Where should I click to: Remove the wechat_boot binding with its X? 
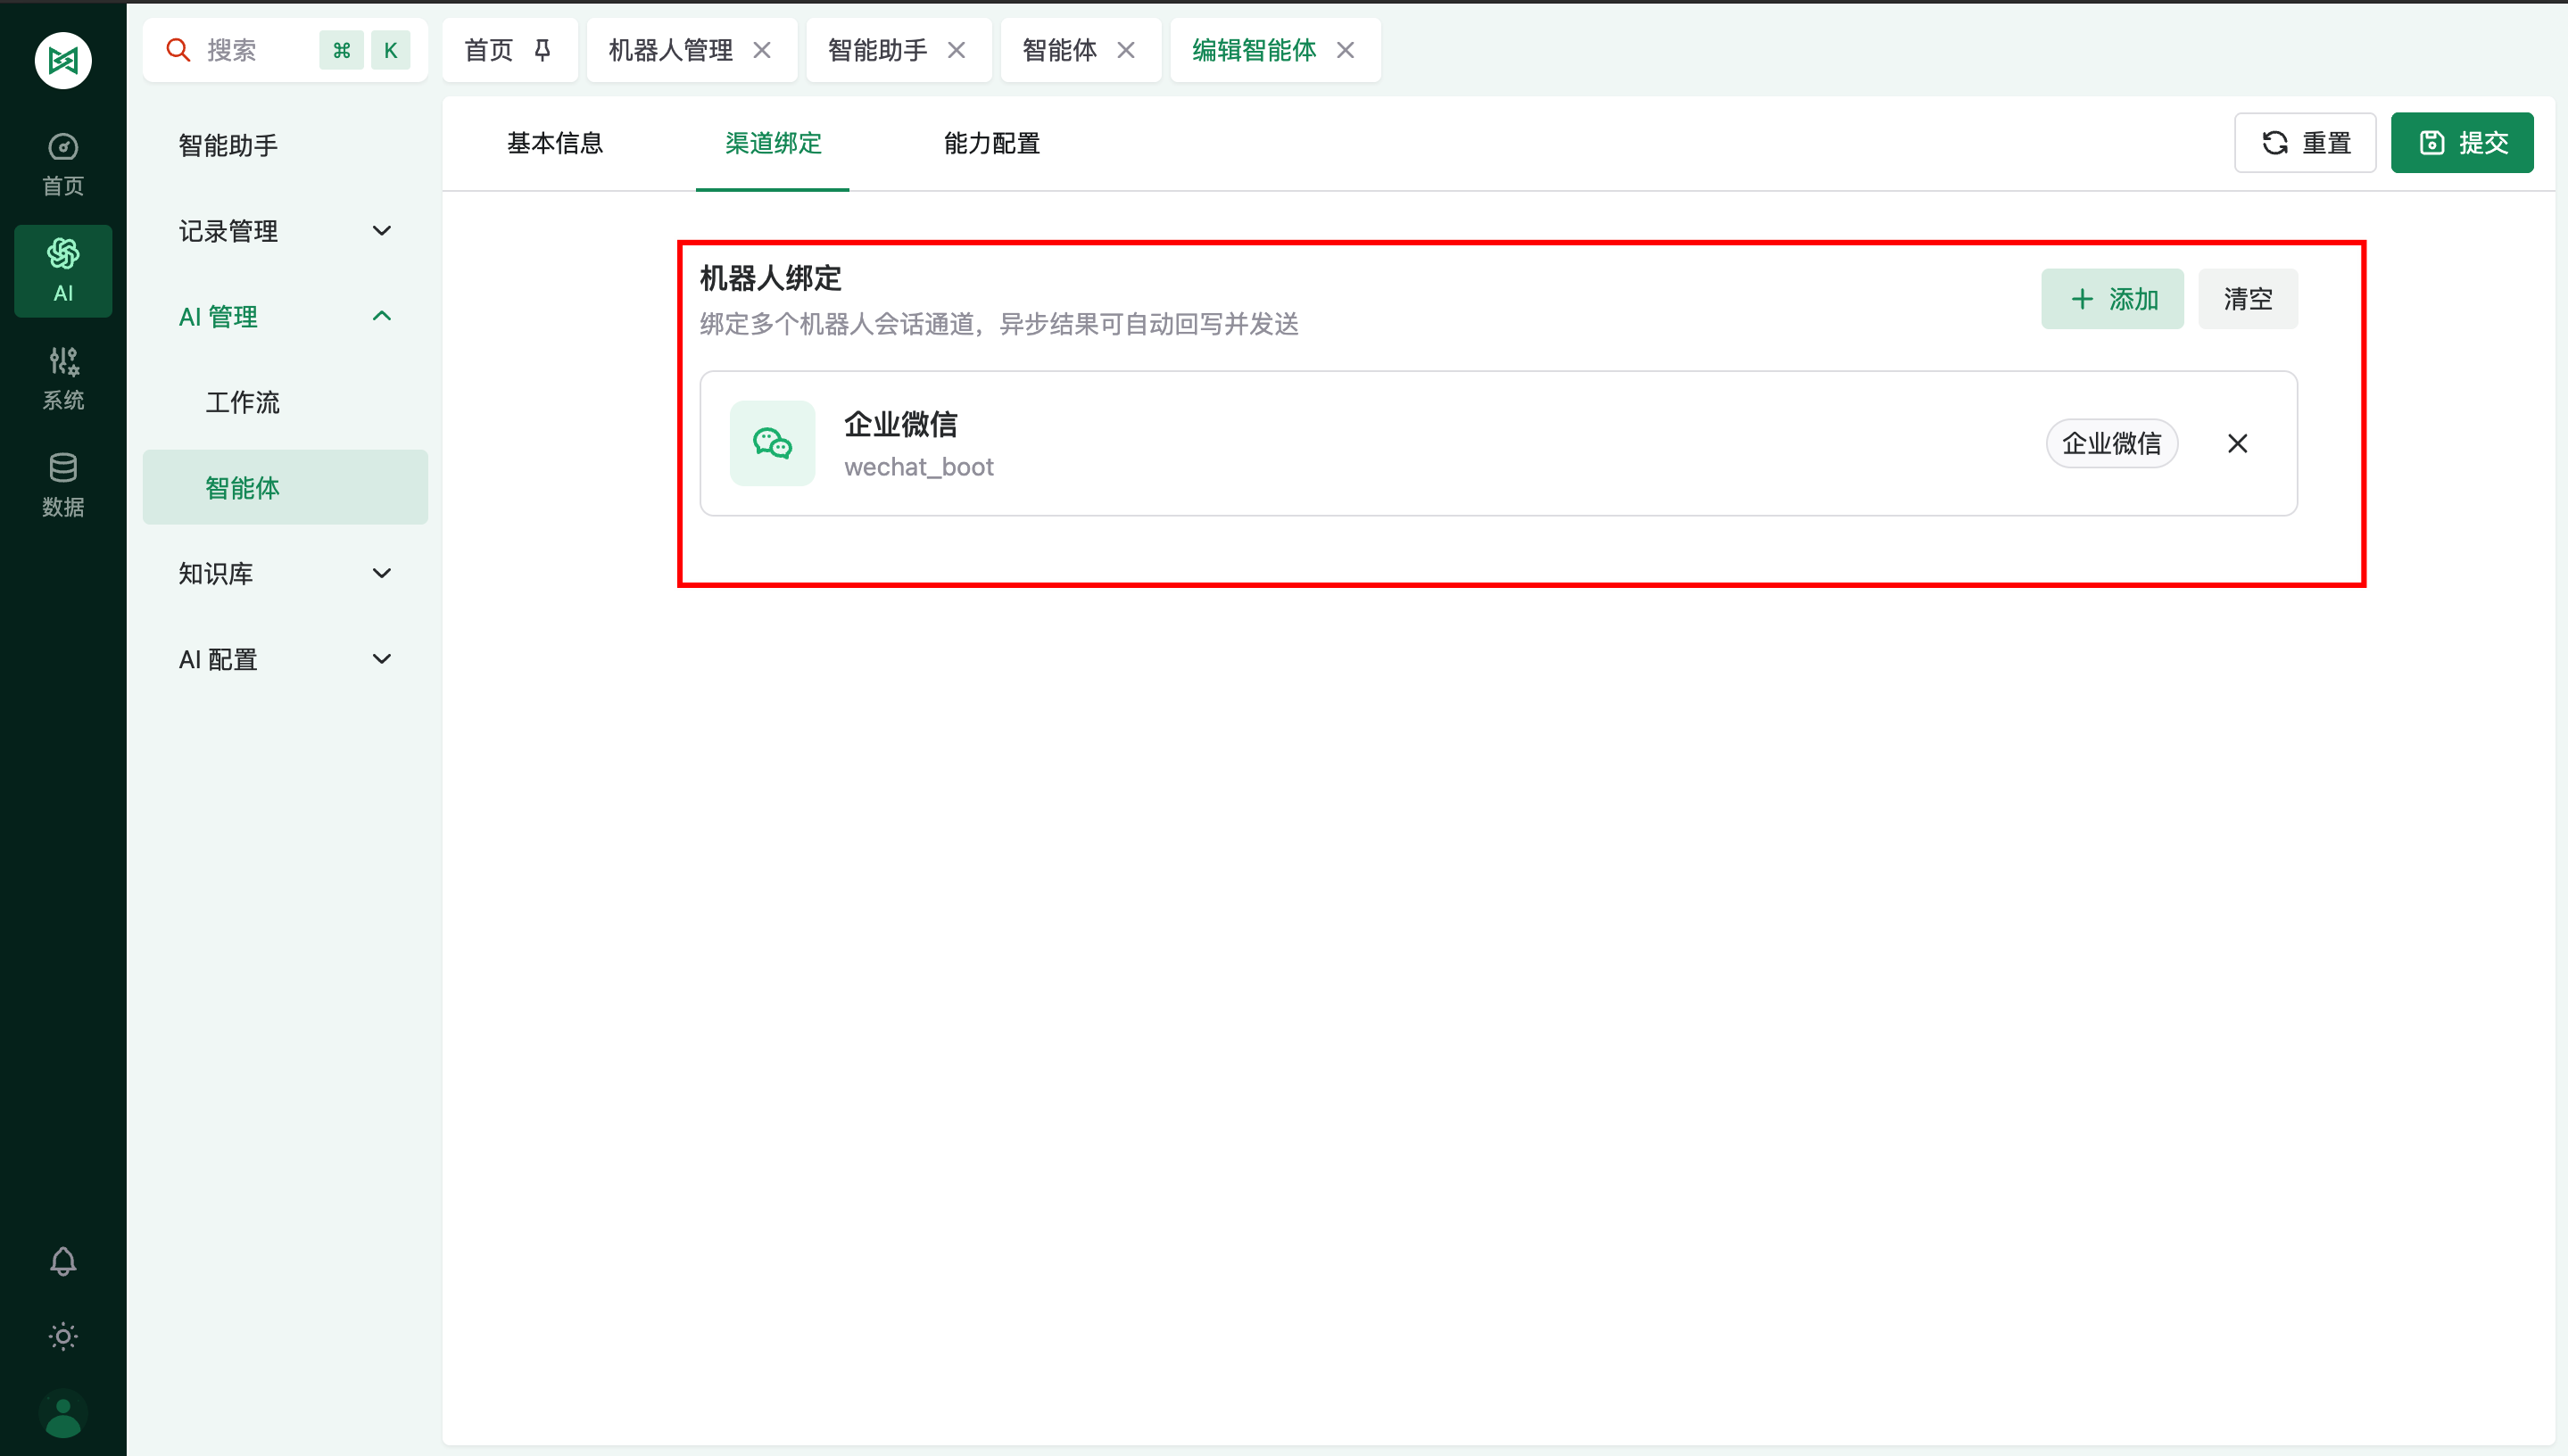click(2237, 443)
